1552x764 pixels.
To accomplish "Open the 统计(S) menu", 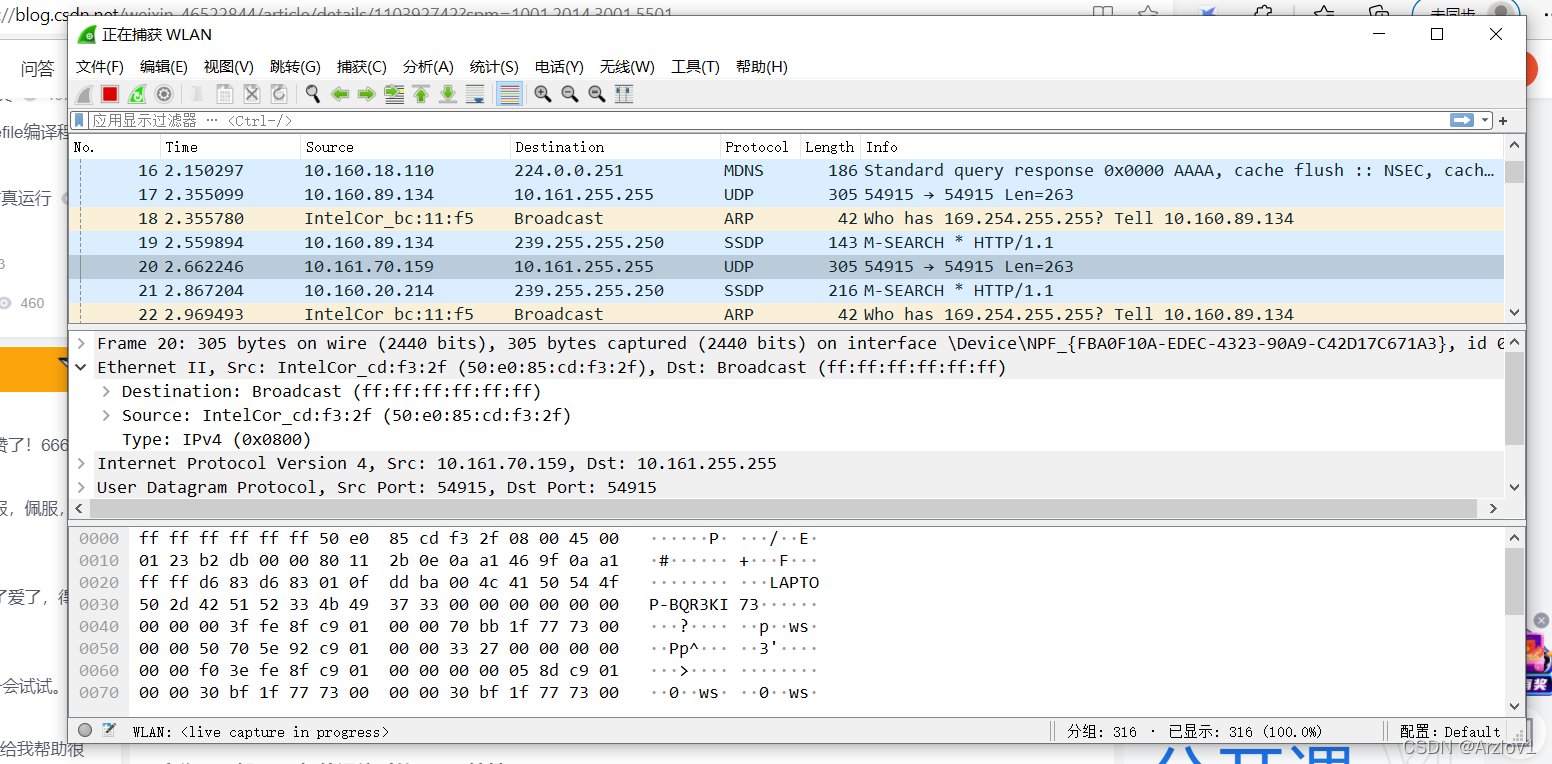I will coord(494,66).
